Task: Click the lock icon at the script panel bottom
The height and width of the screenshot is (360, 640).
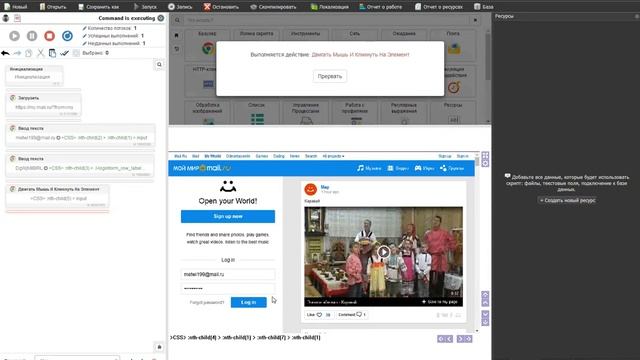Action: point(159,347)
